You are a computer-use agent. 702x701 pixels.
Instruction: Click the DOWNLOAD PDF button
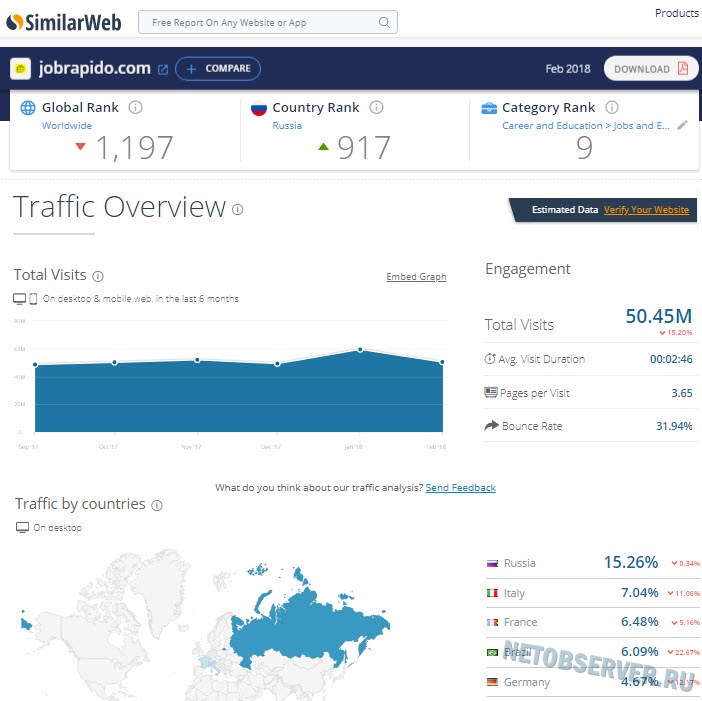click(x=651, y=68)
